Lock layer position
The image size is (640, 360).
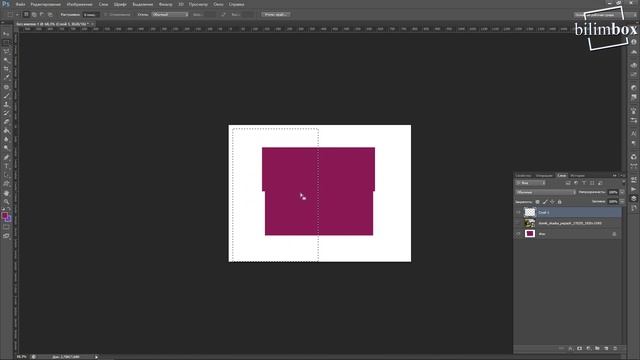pyautogui.click(x=552, y=202)
